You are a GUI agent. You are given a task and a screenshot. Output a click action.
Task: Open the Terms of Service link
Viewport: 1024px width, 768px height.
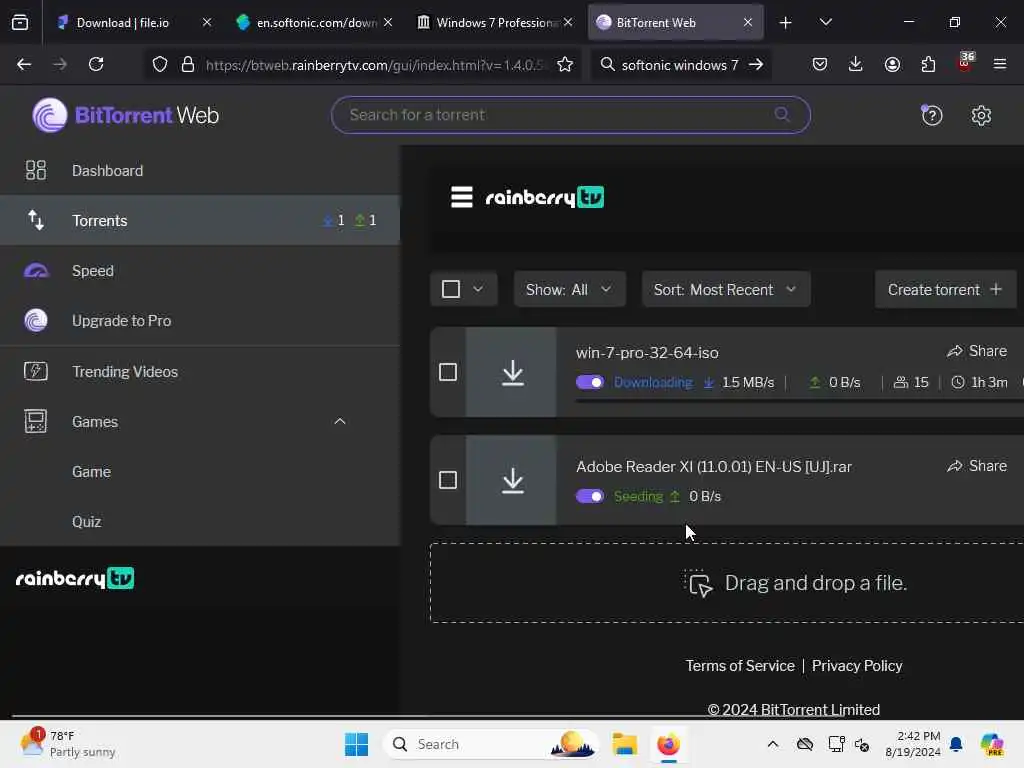pos(740,666)
